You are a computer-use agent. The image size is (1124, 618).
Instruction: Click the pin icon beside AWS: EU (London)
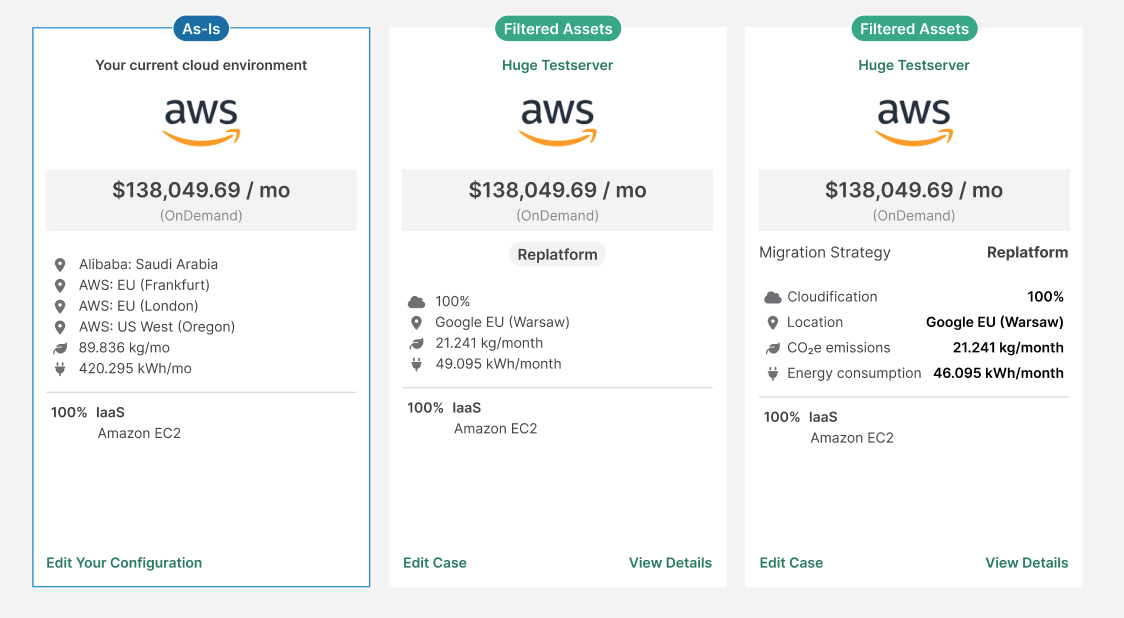60,306
